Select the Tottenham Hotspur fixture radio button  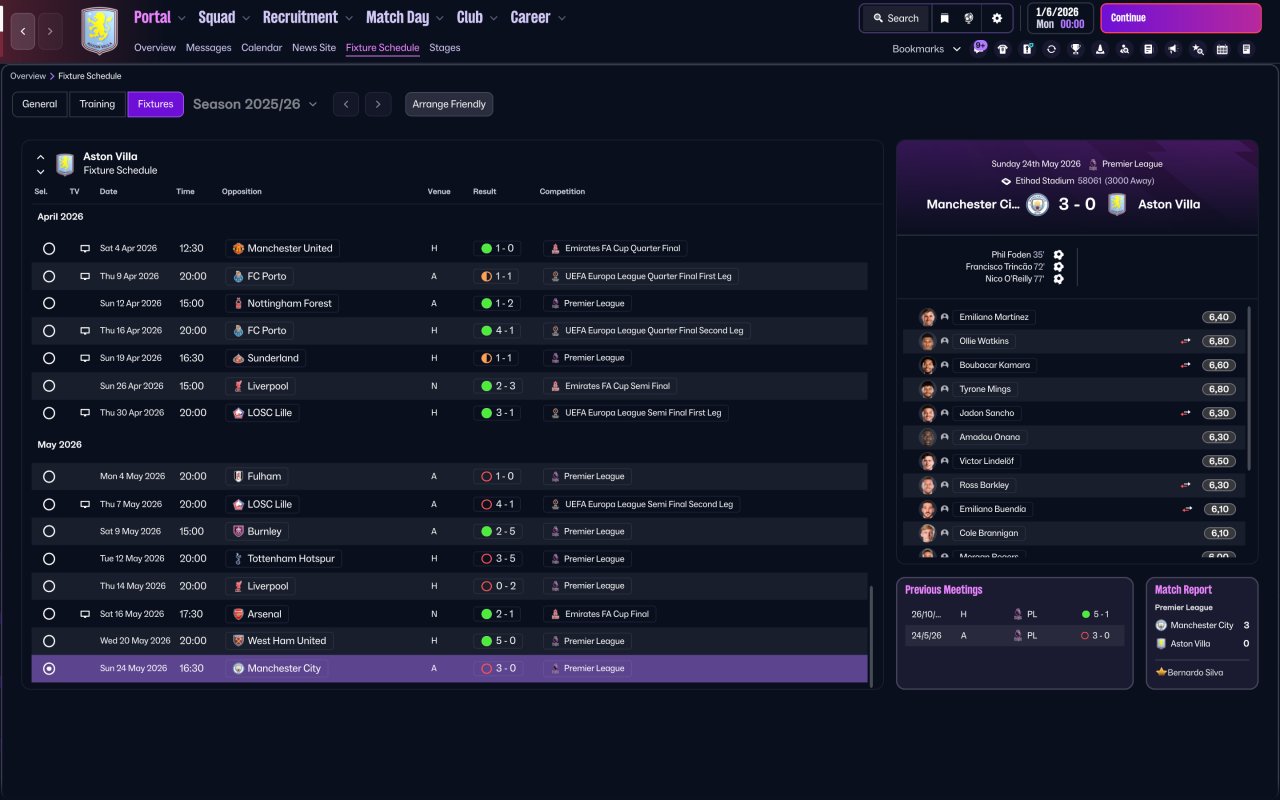click(x=49, y=559)
